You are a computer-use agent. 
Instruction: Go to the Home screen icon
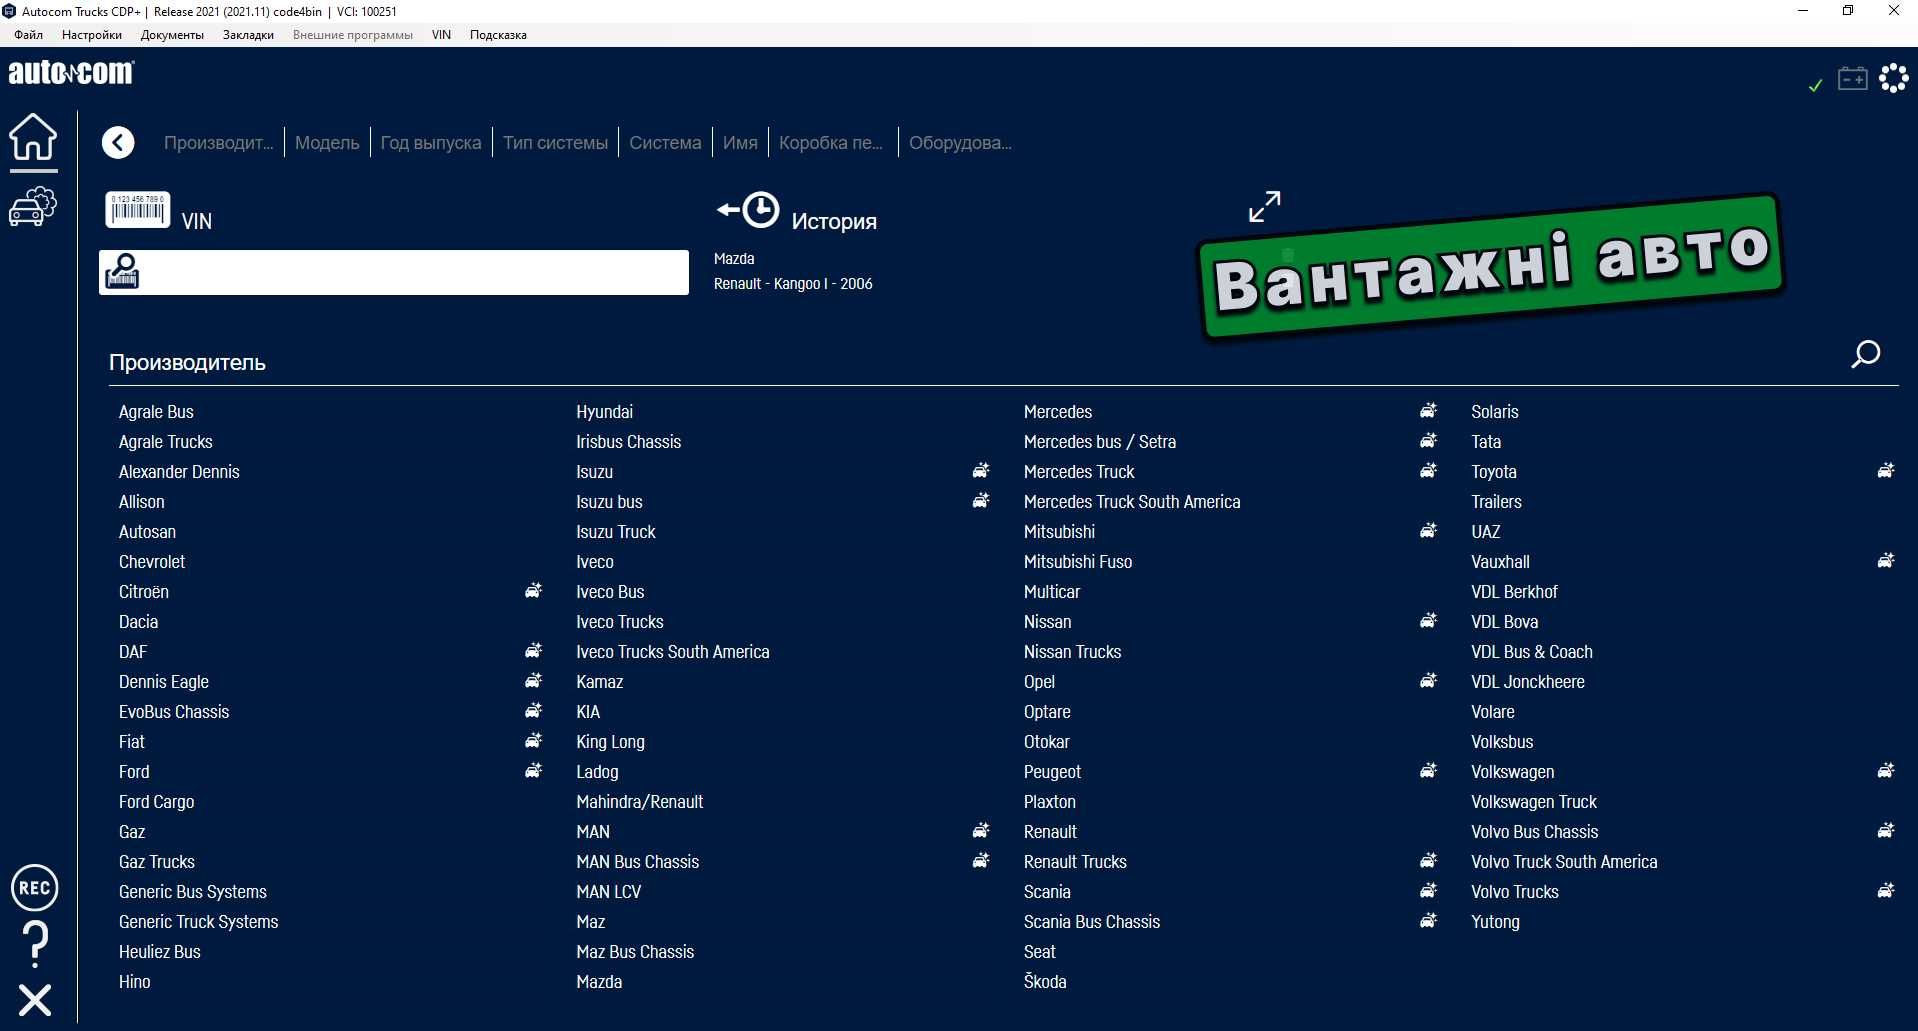[x=33, y=137]
